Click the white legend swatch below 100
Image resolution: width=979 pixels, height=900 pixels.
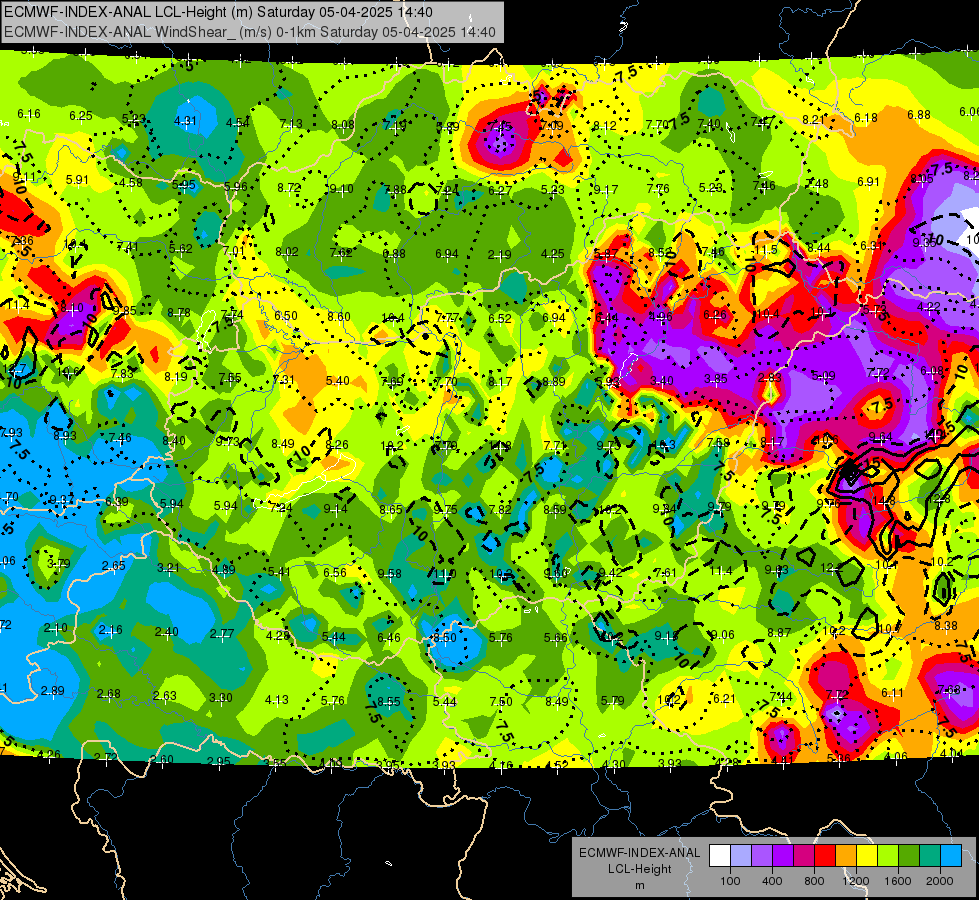click(x=720, y=856)
